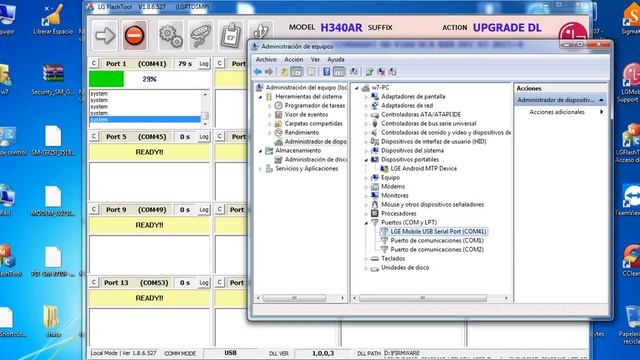Viewport: 640px width, 360px height.
Task: Toggle the C checkbox for Port 1
Action: [x=94, y=64]
